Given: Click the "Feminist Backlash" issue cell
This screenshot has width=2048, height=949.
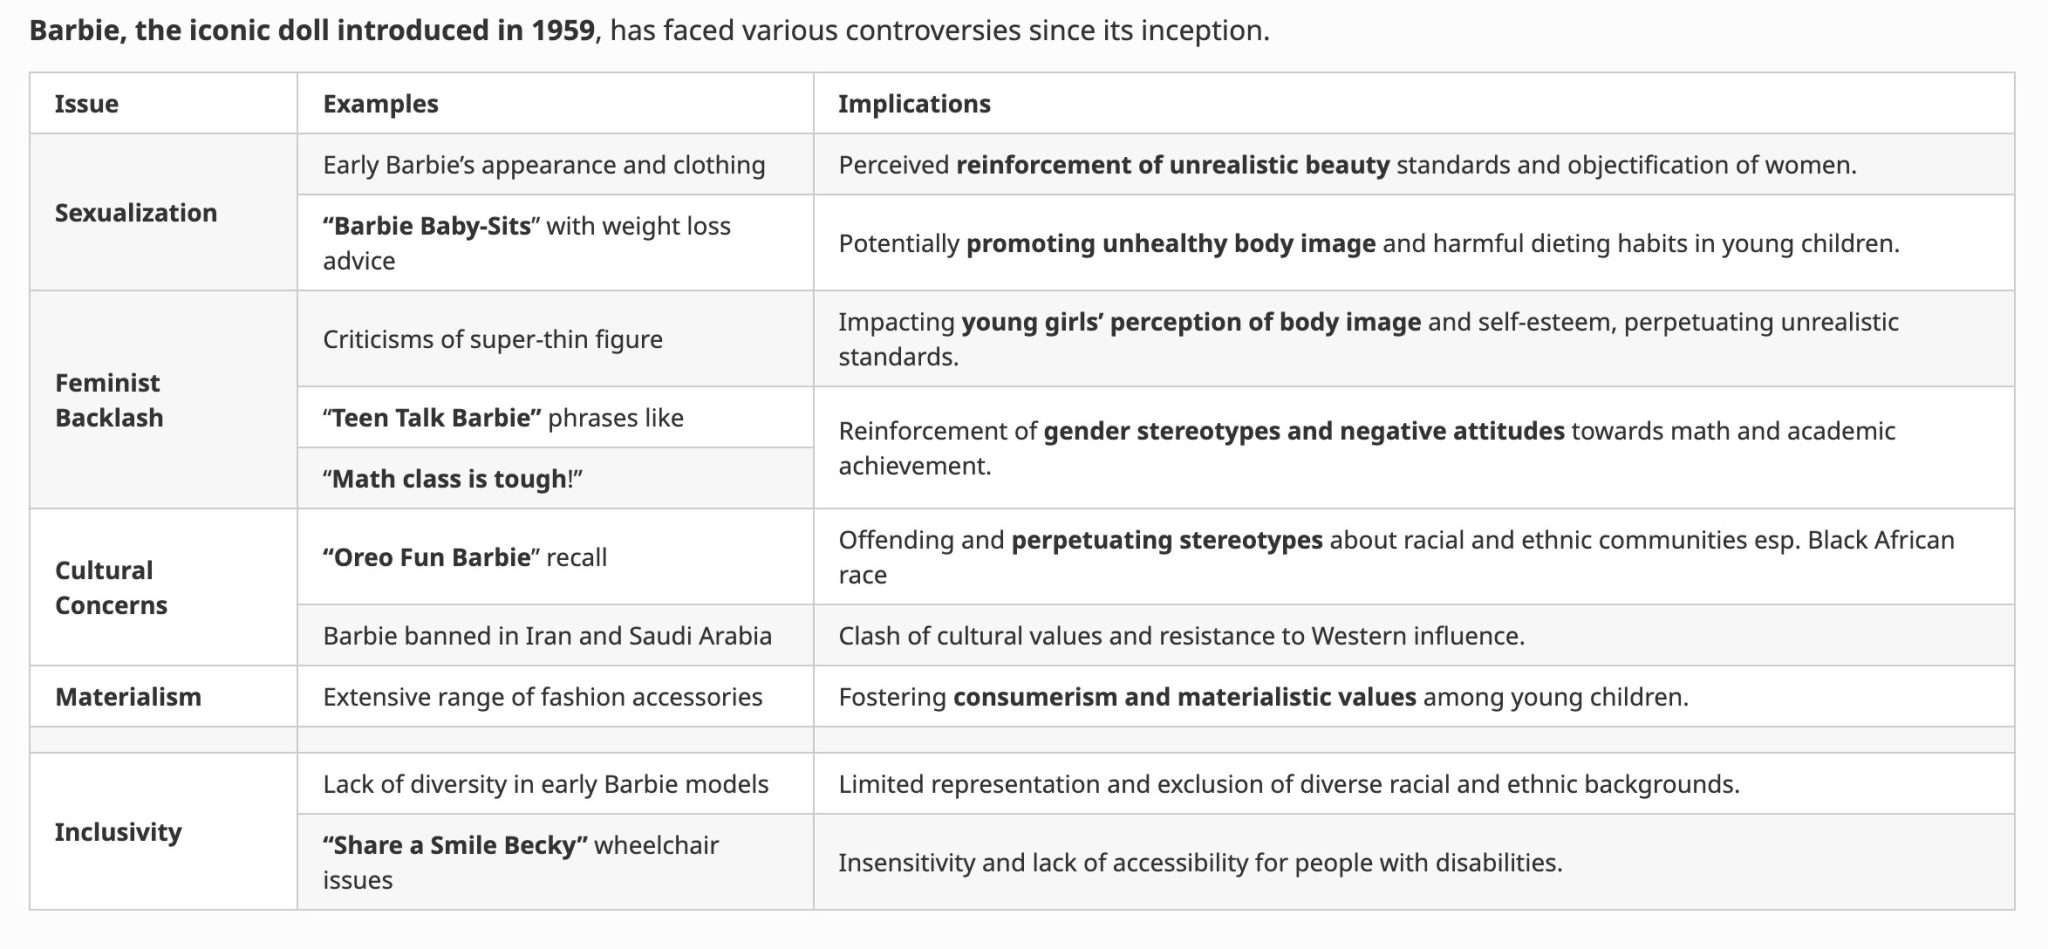Looking at the screenshot, I should pos(108,400).
